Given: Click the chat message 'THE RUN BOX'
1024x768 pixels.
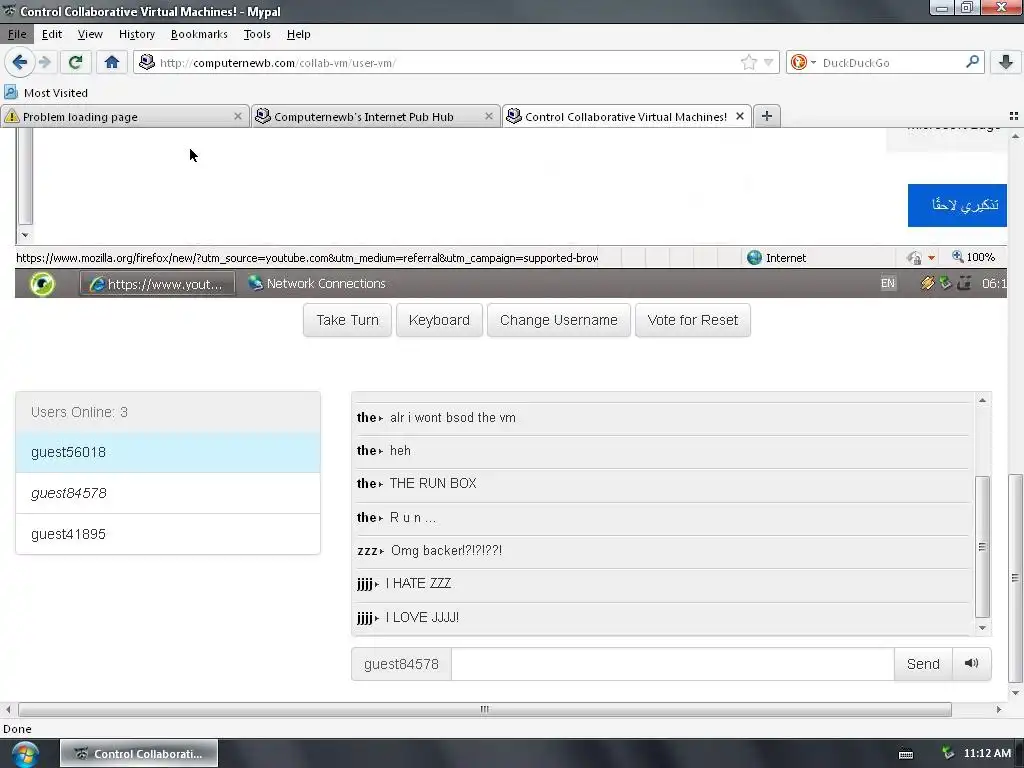Looking at the screenshot, I should tap(433, 483).
